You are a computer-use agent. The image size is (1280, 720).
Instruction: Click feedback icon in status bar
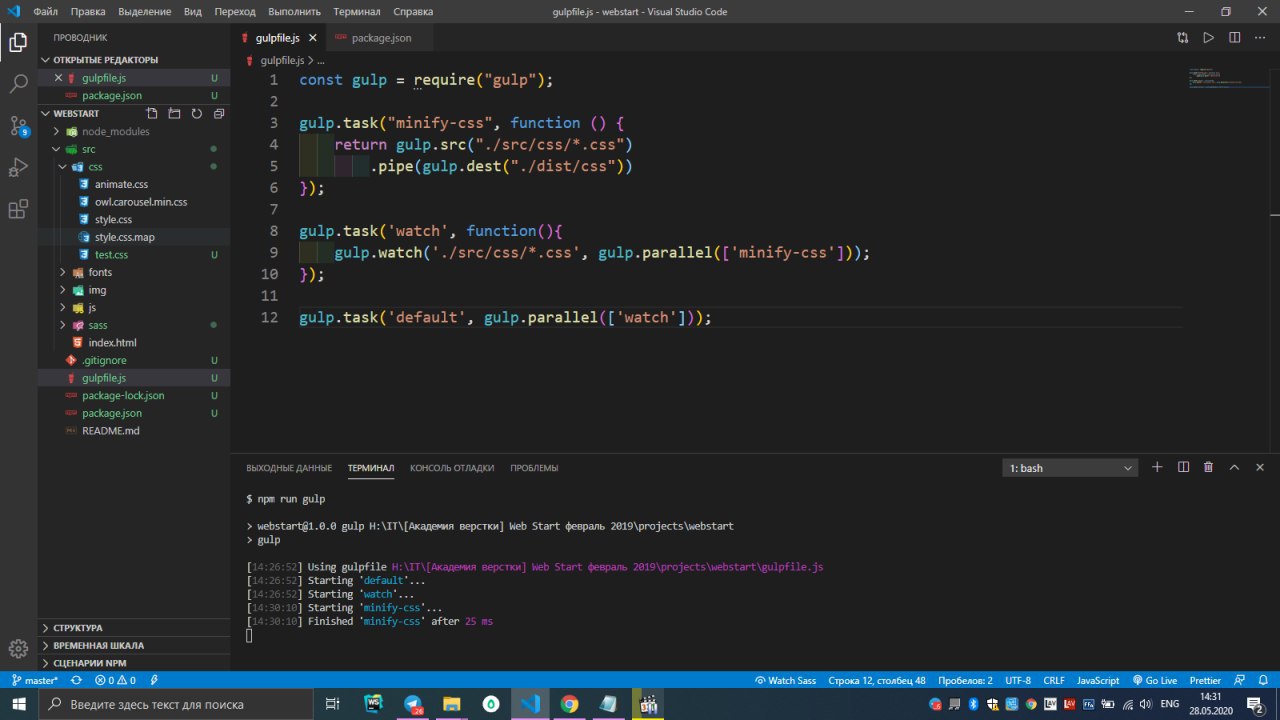tap(1241, 680)
